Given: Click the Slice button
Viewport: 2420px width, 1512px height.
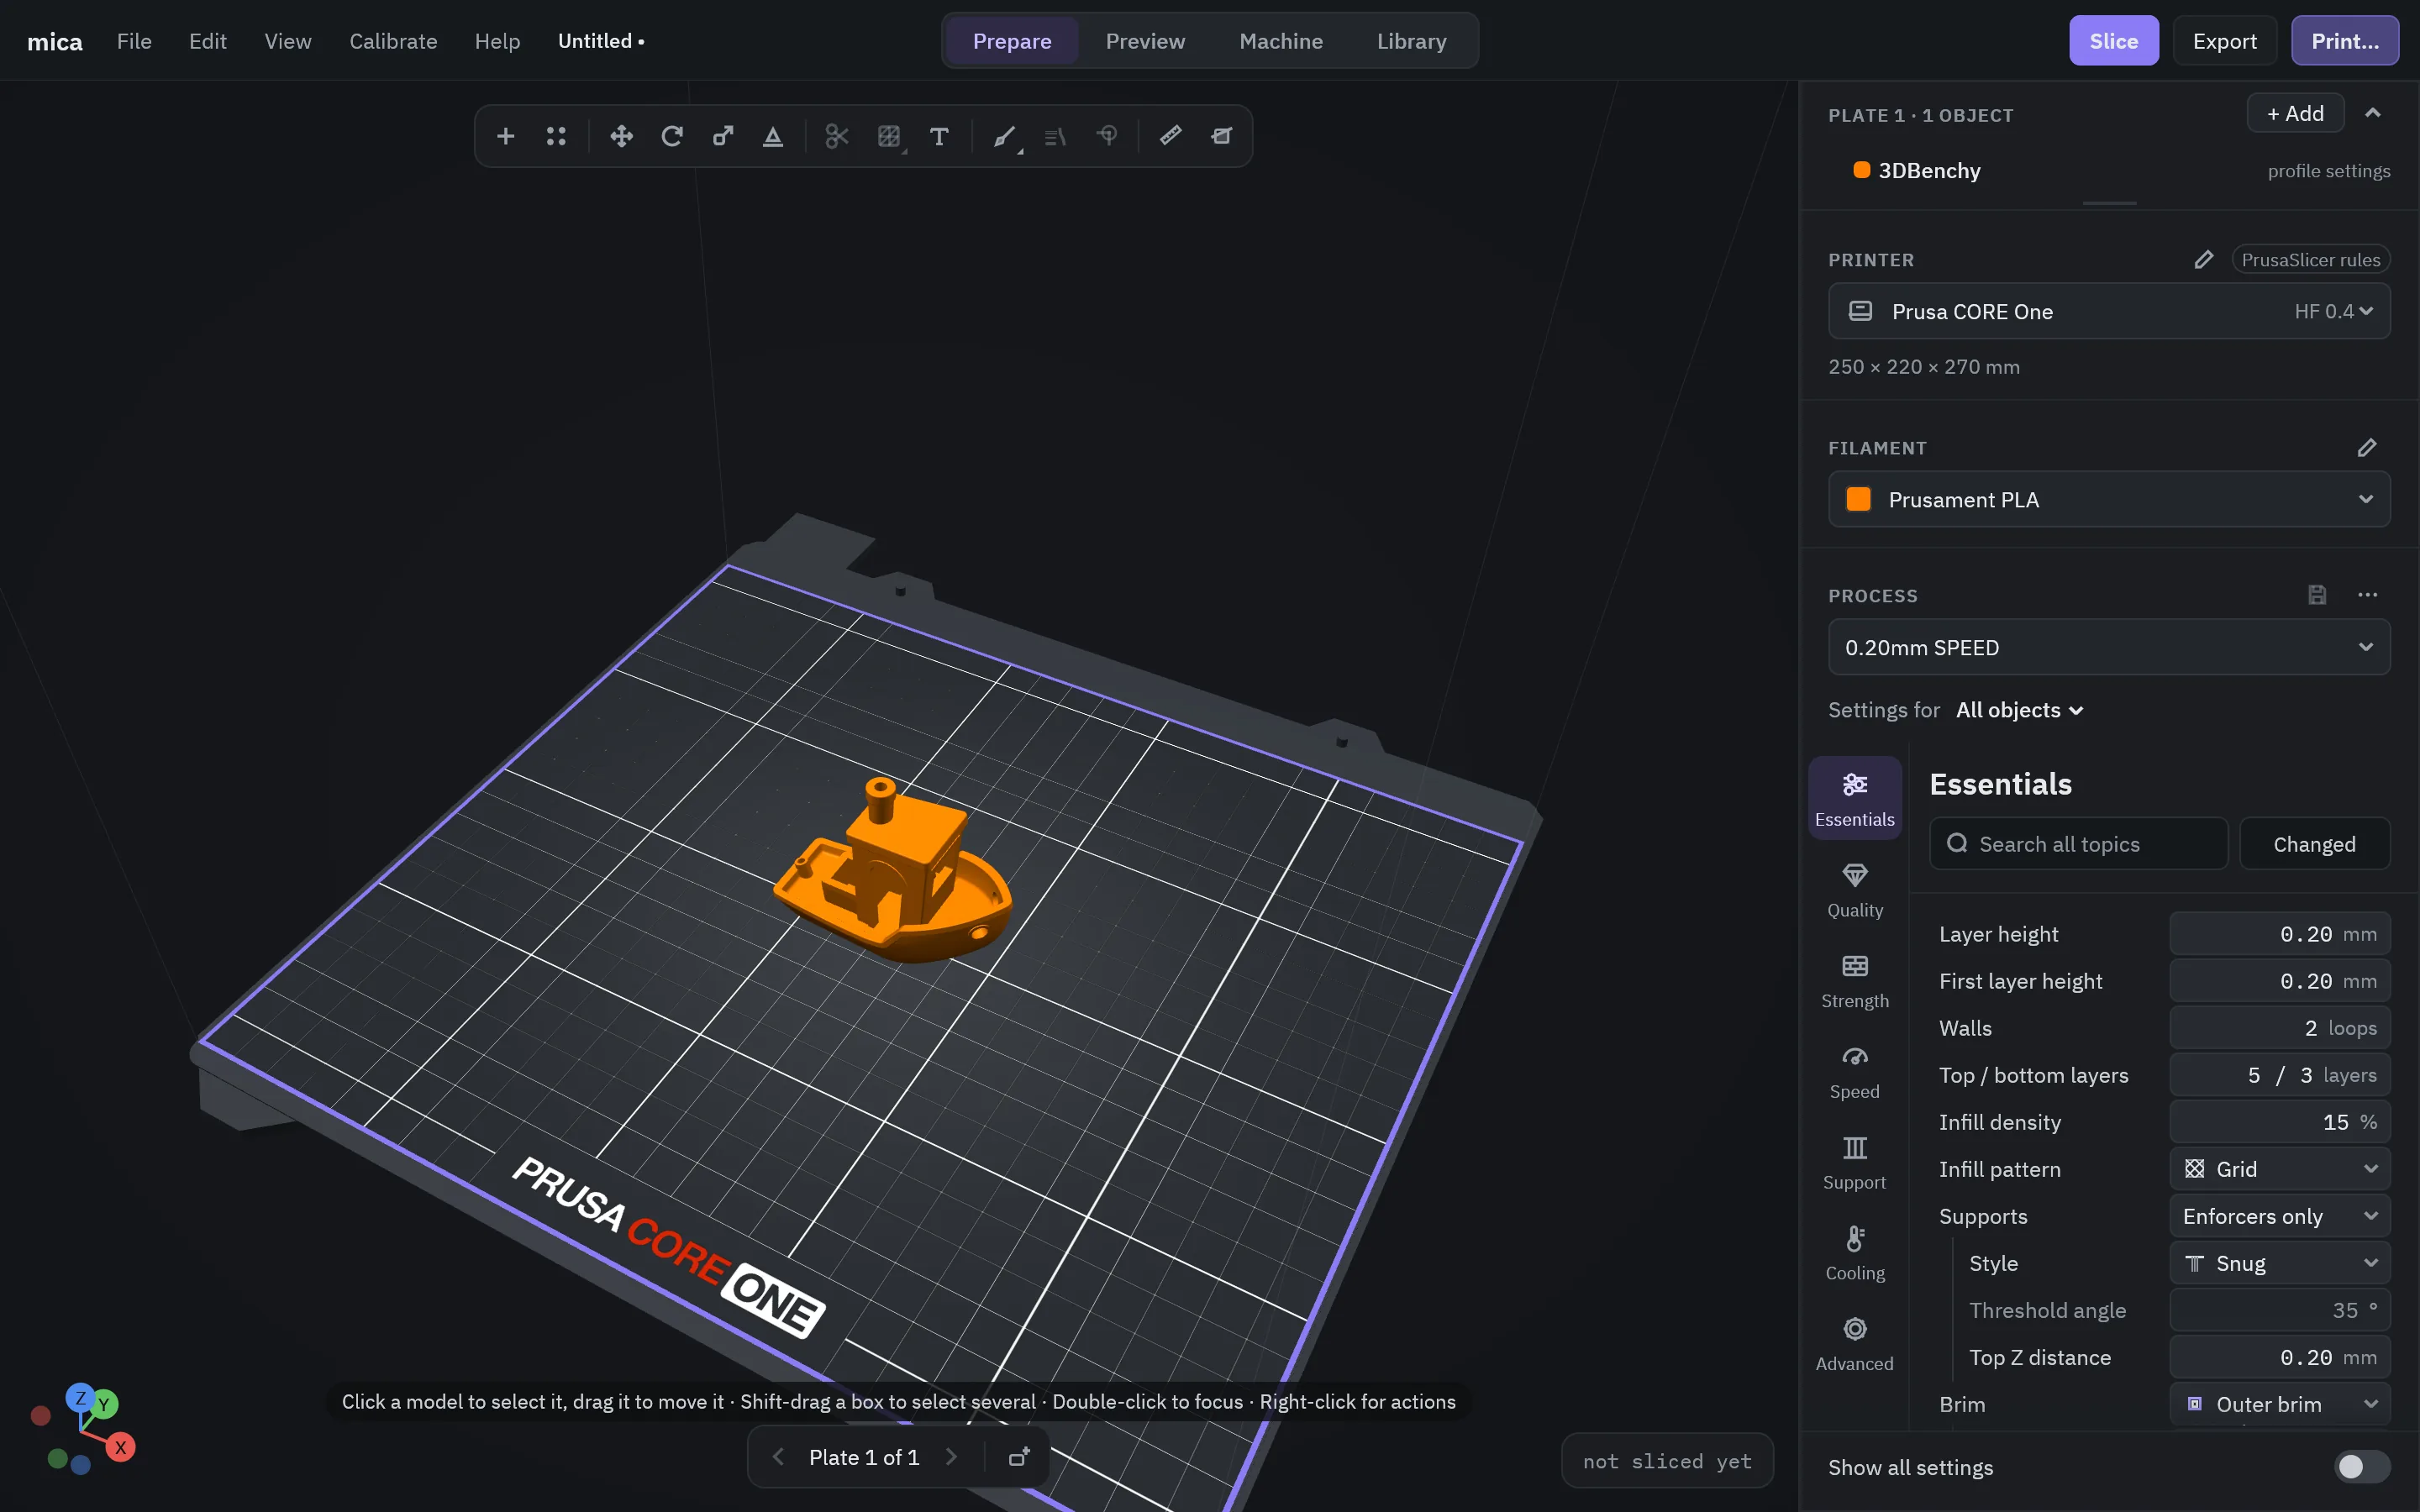Looking at the screenshot, I should pos(2114,41).
